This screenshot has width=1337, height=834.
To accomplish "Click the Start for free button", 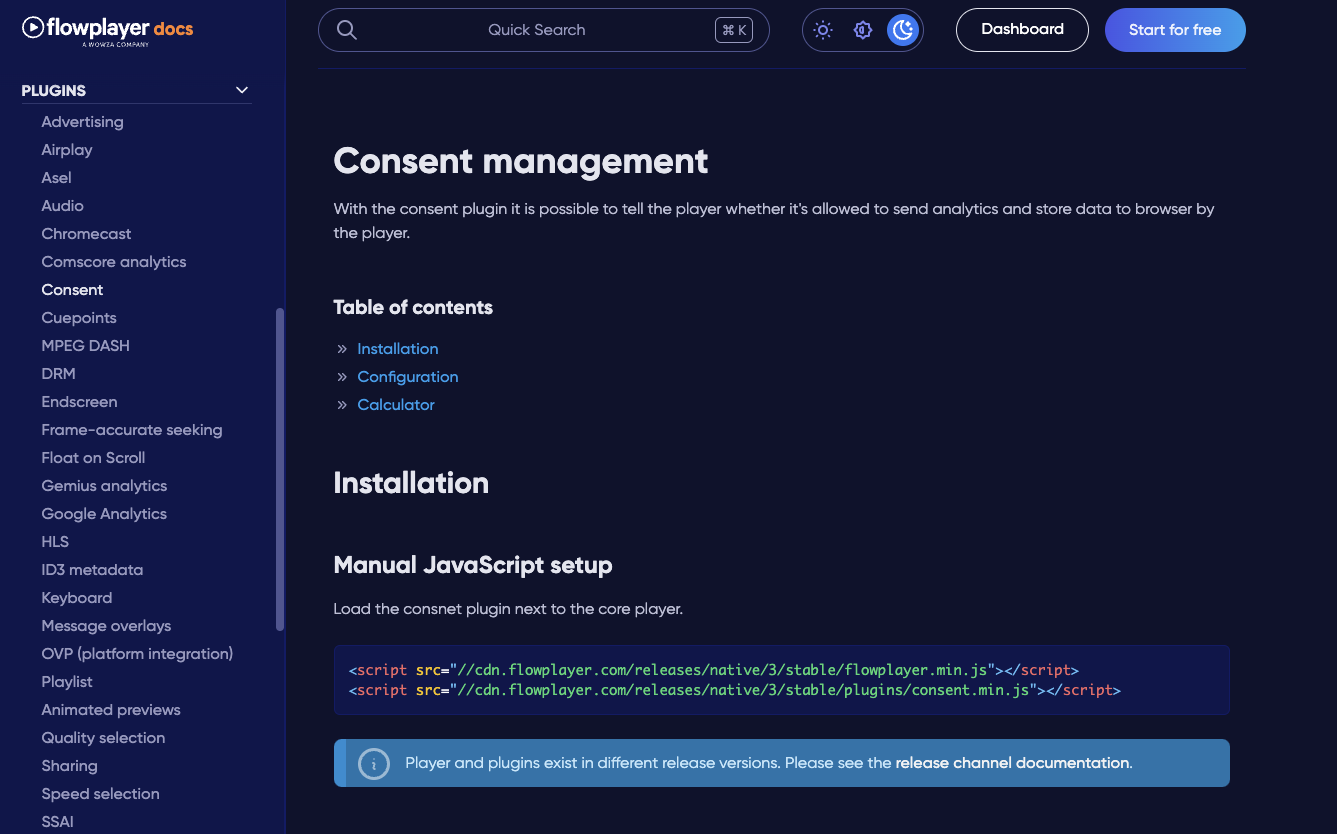I will pos(1175,30).
